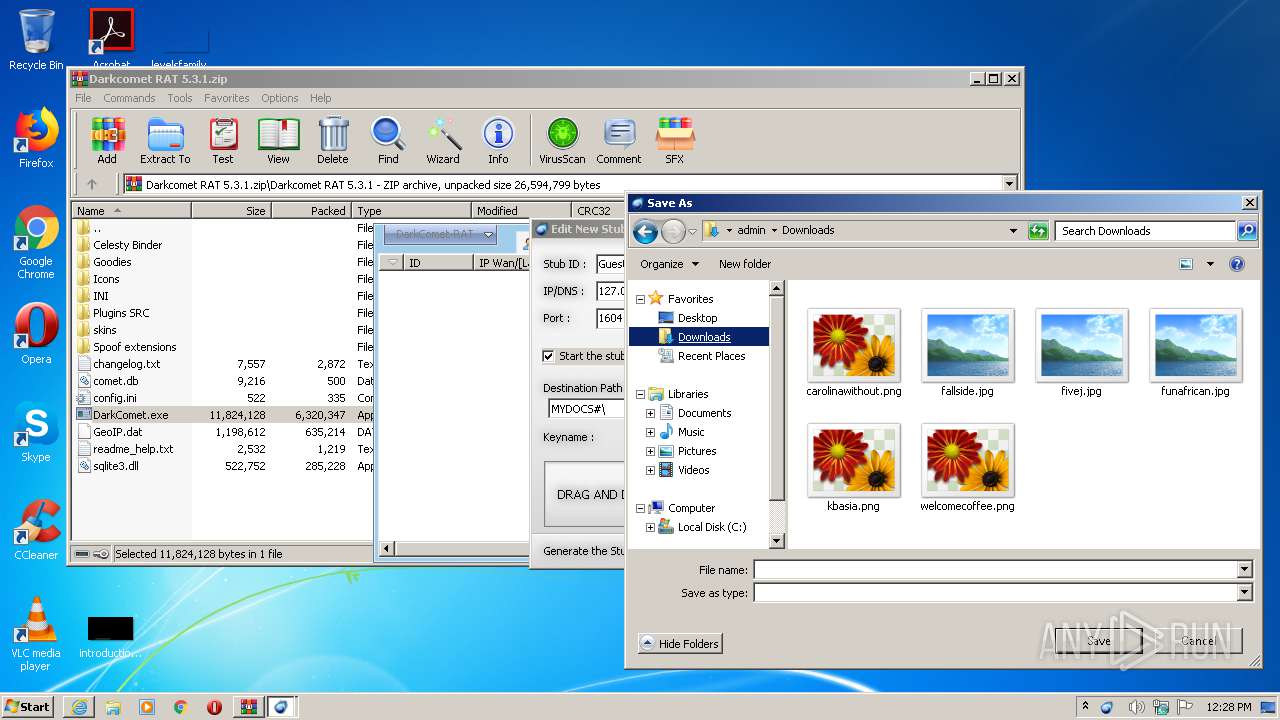Click the Hide Folders button
This screenshot has height=720, width=1280.
[x=679, y=644]
